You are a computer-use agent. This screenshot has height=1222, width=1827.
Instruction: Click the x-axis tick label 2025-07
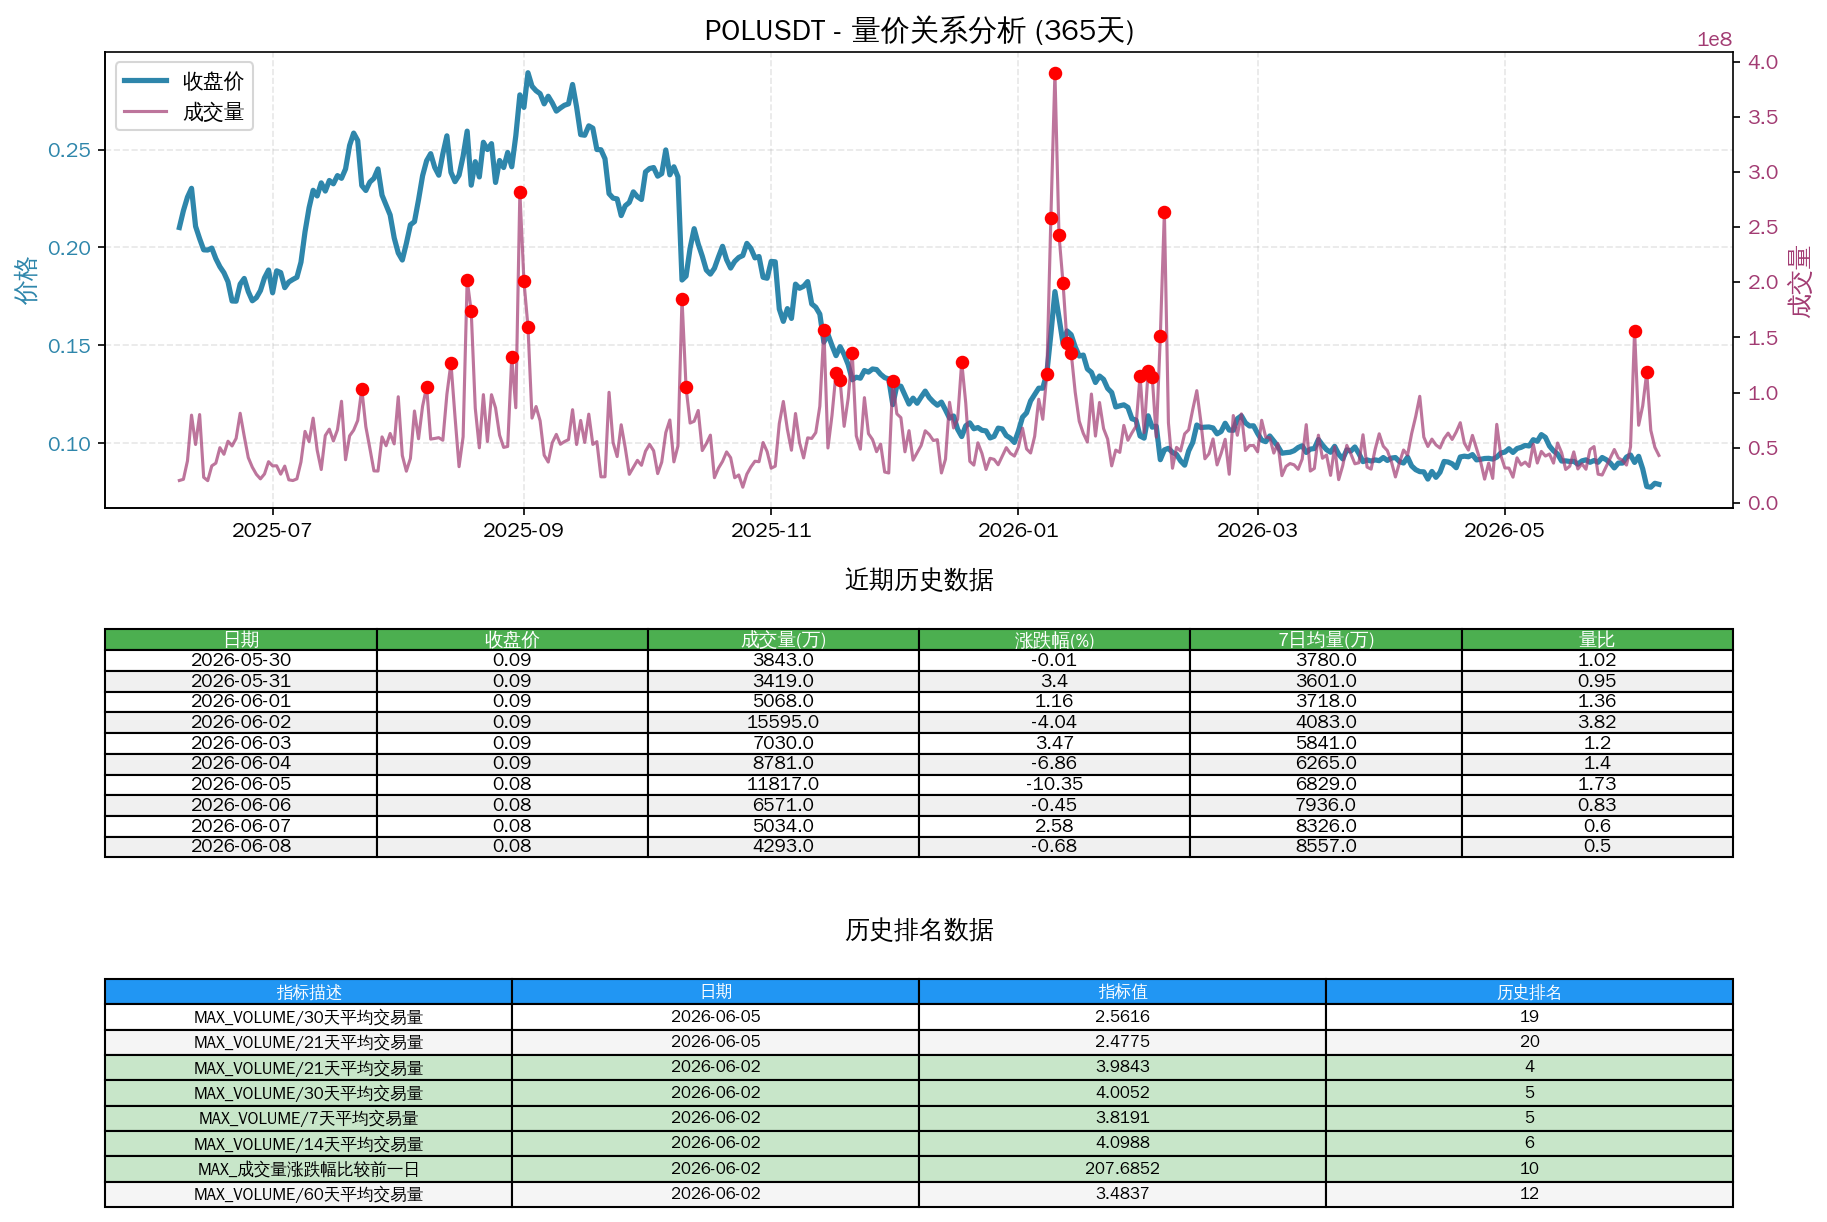point(272,530)
